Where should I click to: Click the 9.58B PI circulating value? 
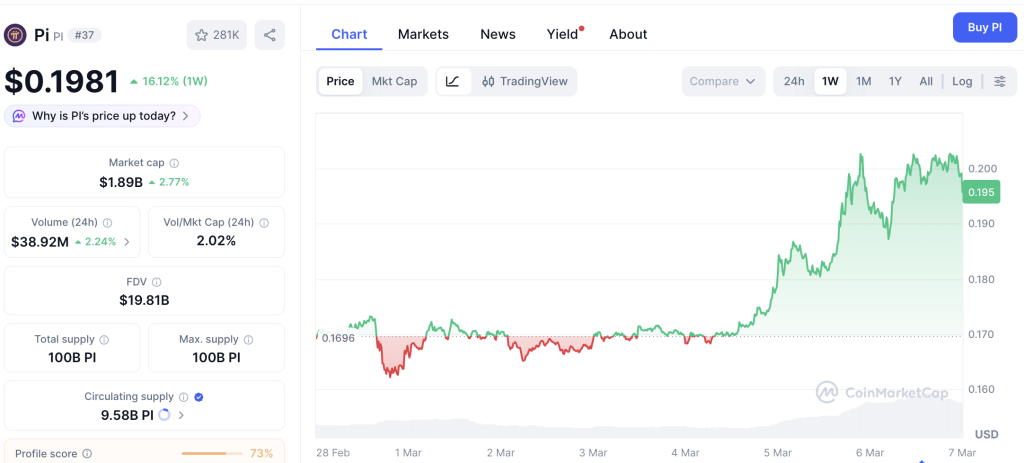pyautogui.click(x=127, y=415)
